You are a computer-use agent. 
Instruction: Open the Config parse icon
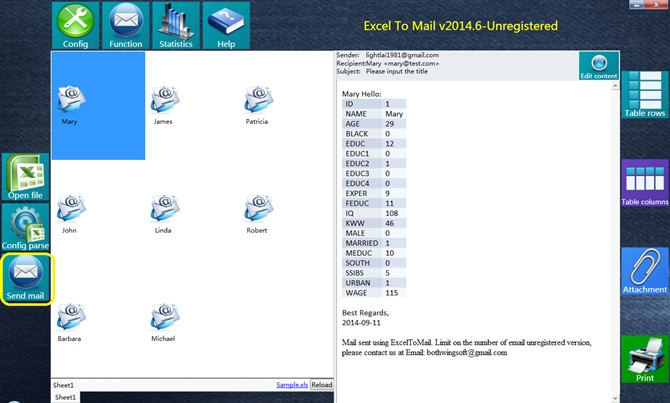click(x=25, y=227)
